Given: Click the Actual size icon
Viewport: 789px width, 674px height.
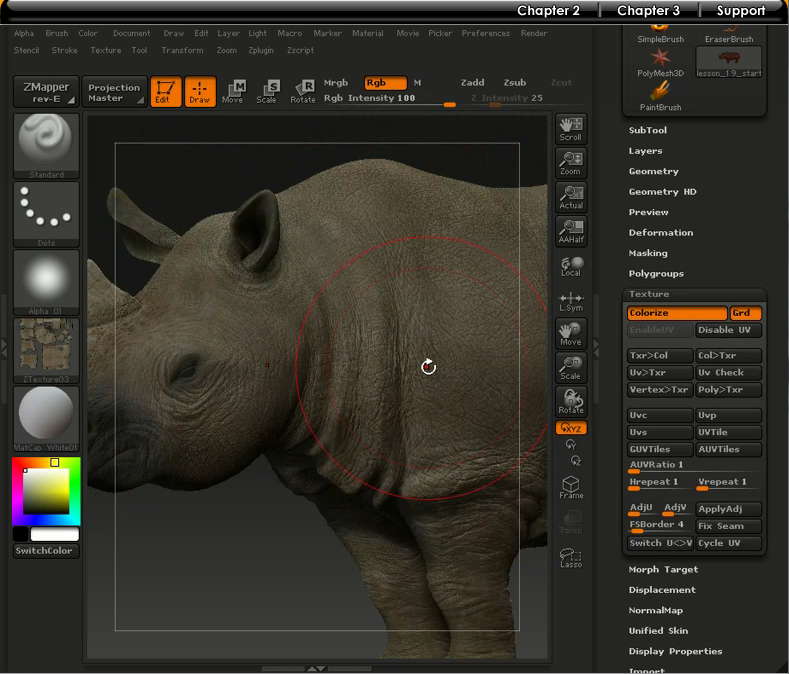Looking at the screenshot, I should coord(570,197).
